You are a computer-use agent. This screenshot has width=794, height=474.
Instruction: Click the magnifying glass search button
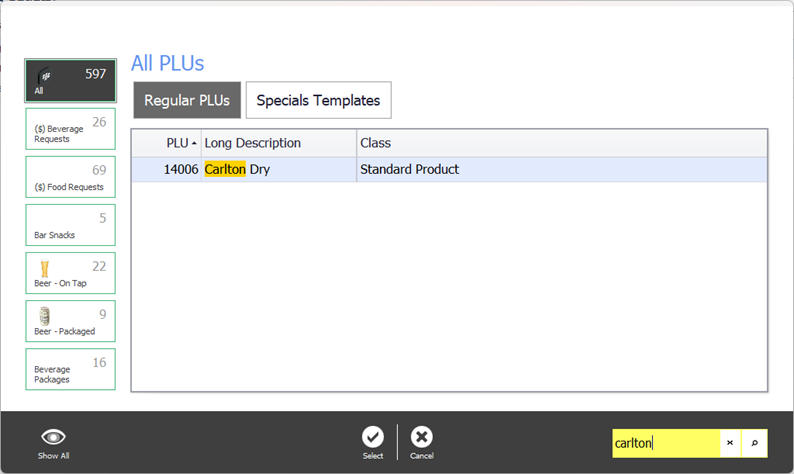[x=755, y=443]
